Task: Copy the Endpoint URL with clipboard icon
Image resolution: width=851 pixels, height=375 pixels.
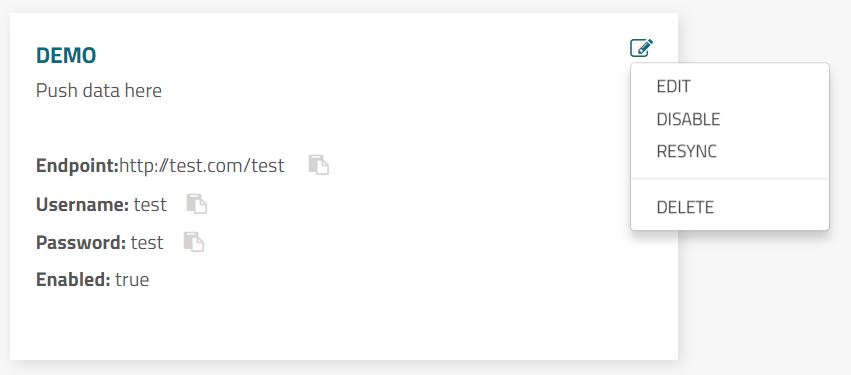Action: (x=319, y=164)
